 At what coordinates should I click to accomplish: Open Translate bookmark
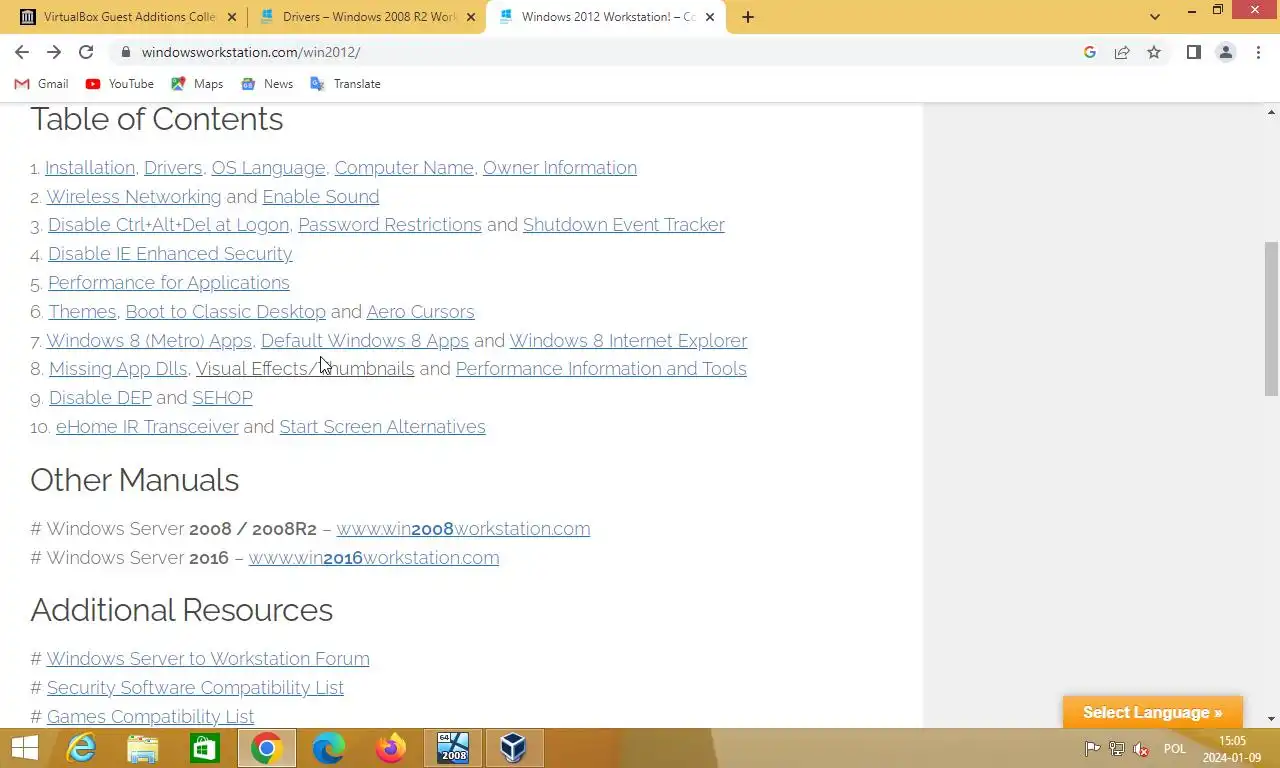point(346,84)
